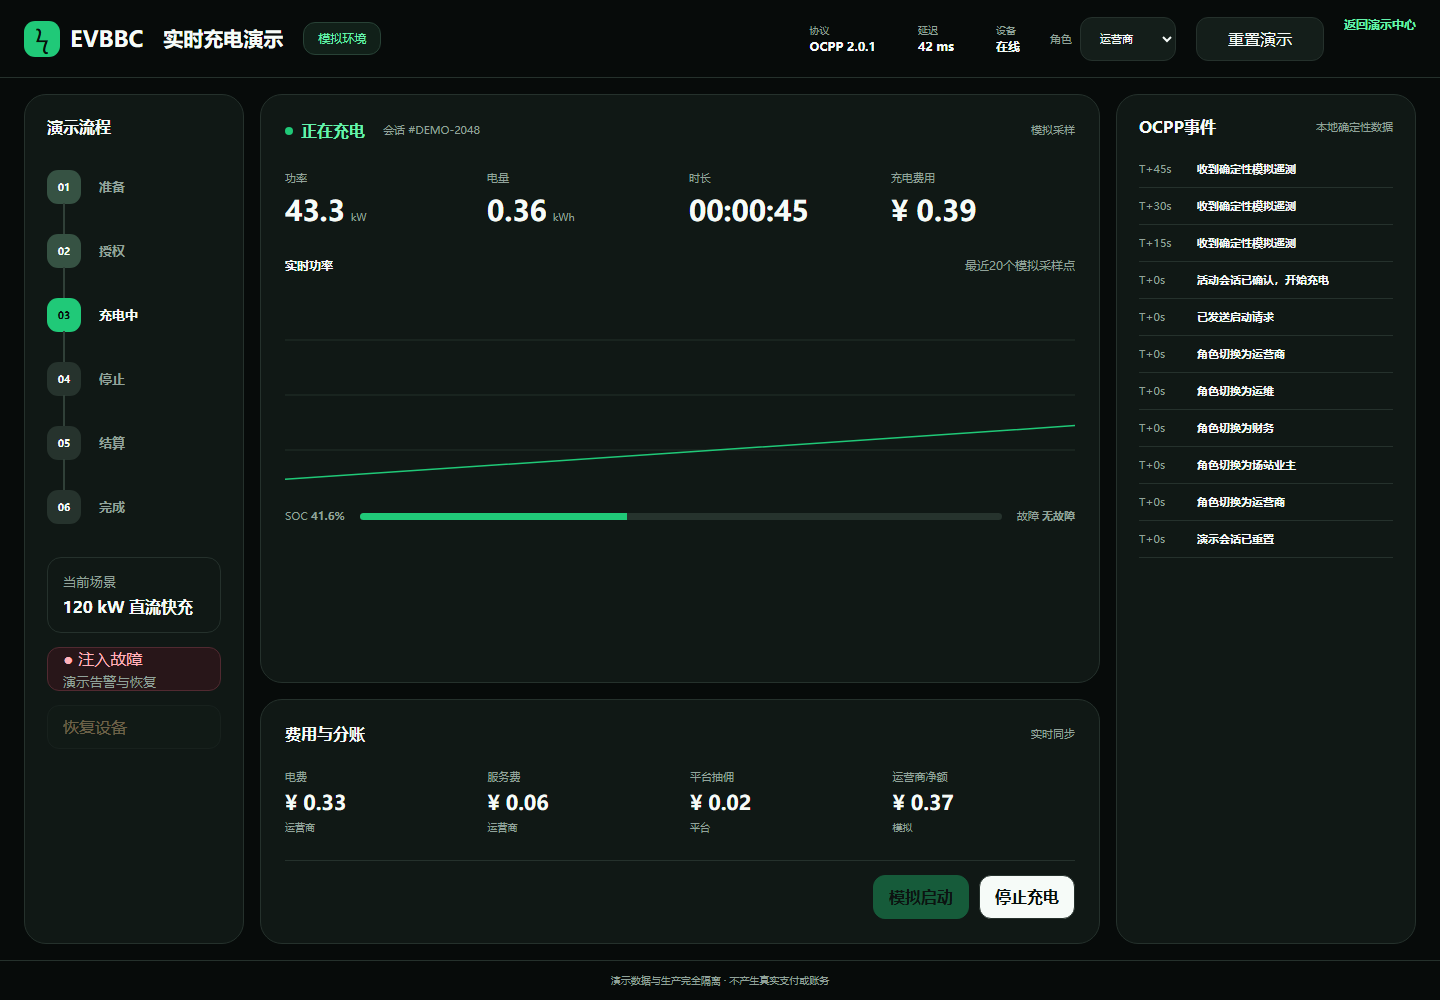Click the 42 ms latency value

pos(936,47)
